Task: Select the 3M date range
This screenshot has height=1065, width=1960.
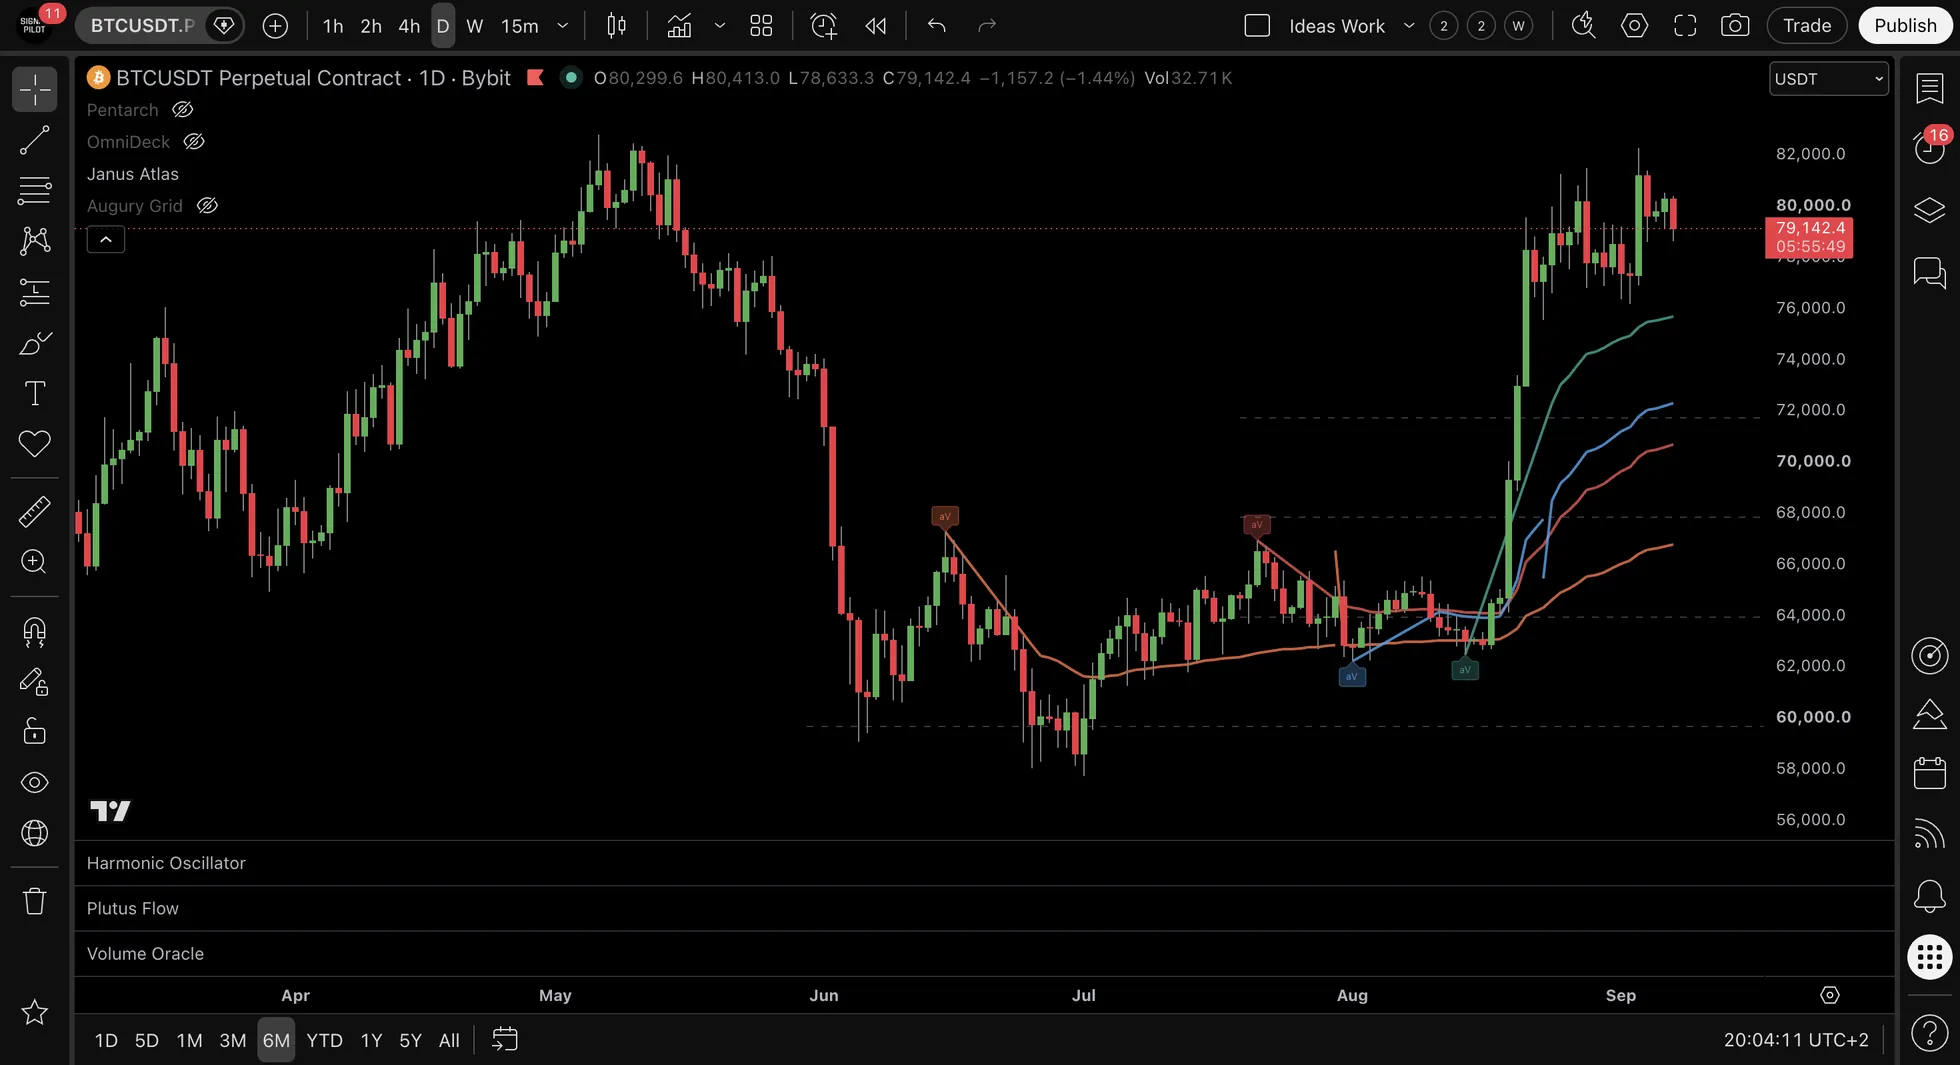Action: (x=233, y=1040)
